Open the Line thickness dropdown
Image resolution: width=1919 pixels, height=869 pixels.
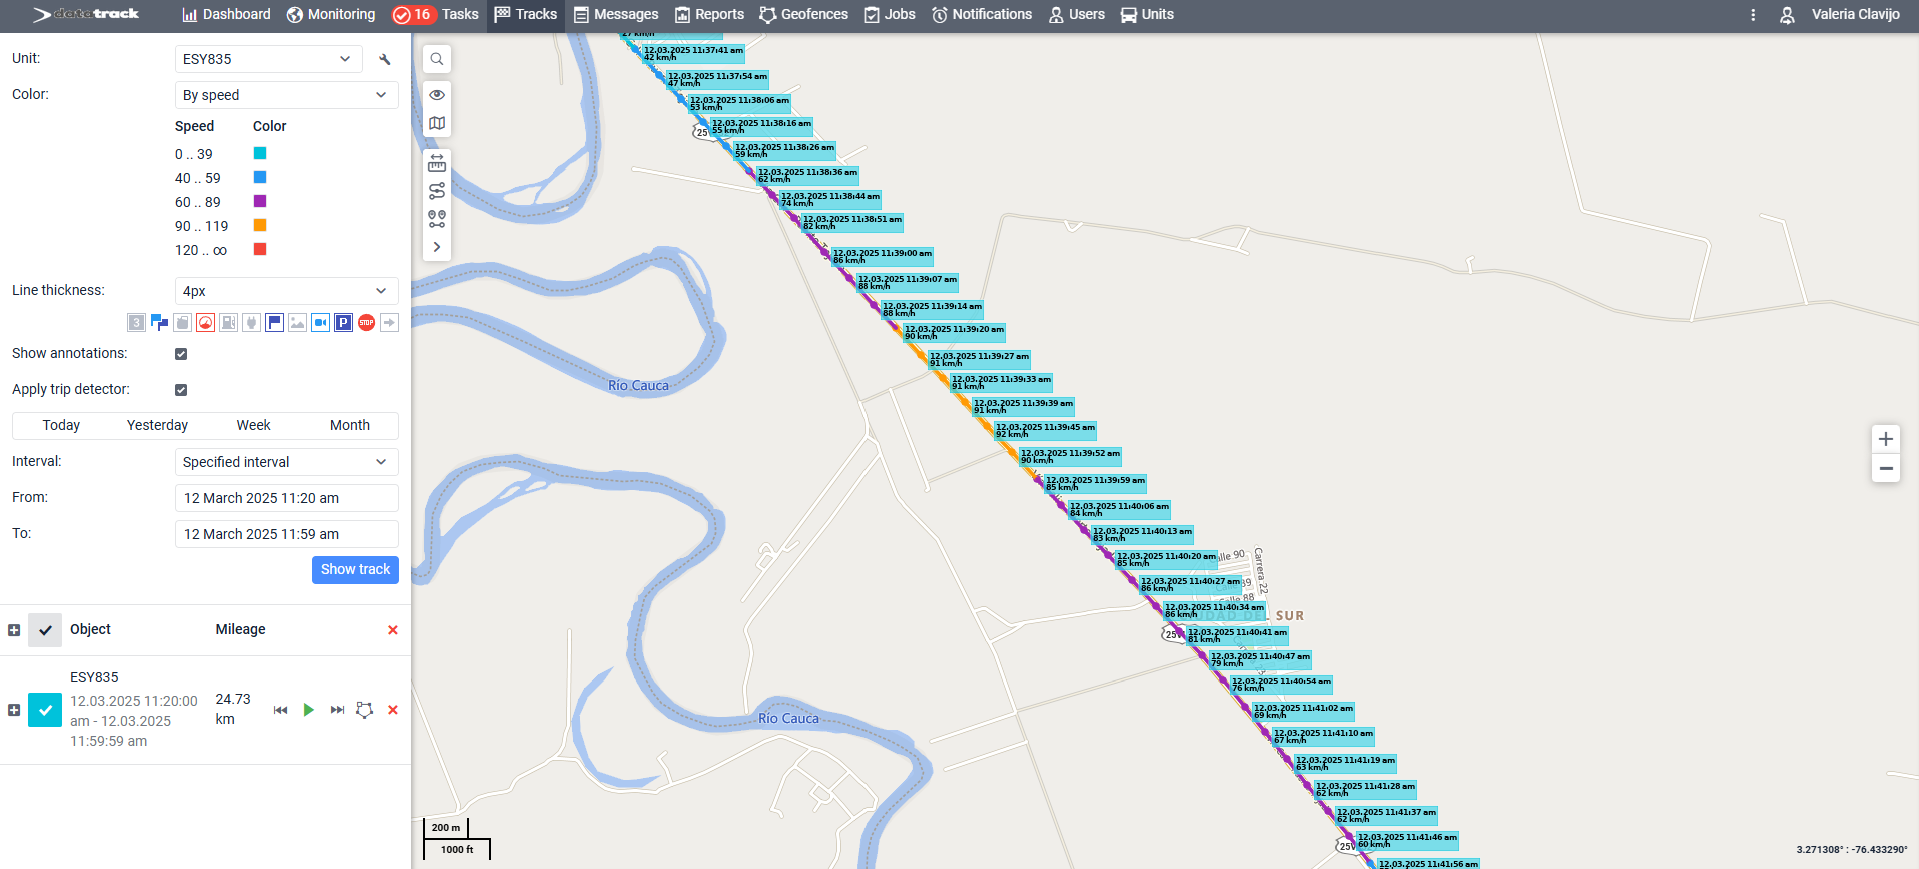pyautogui.click(x=286, y=291)
